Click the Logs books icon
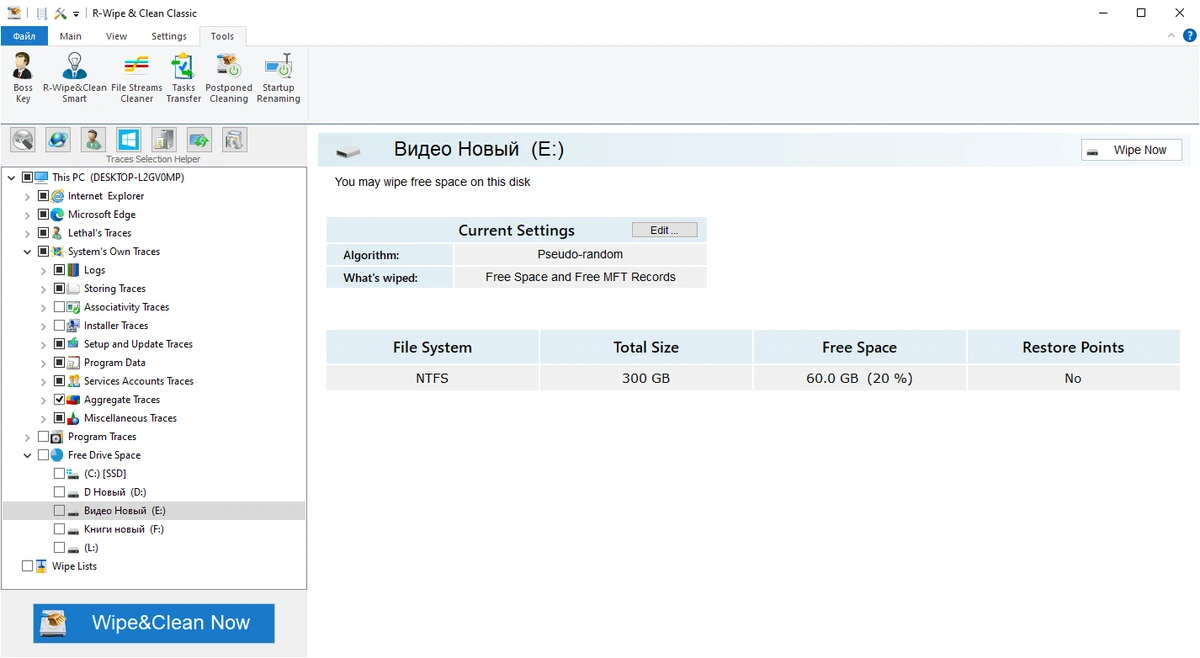The height and width of the screenshot is (658, 1200). tap(74, 270)
